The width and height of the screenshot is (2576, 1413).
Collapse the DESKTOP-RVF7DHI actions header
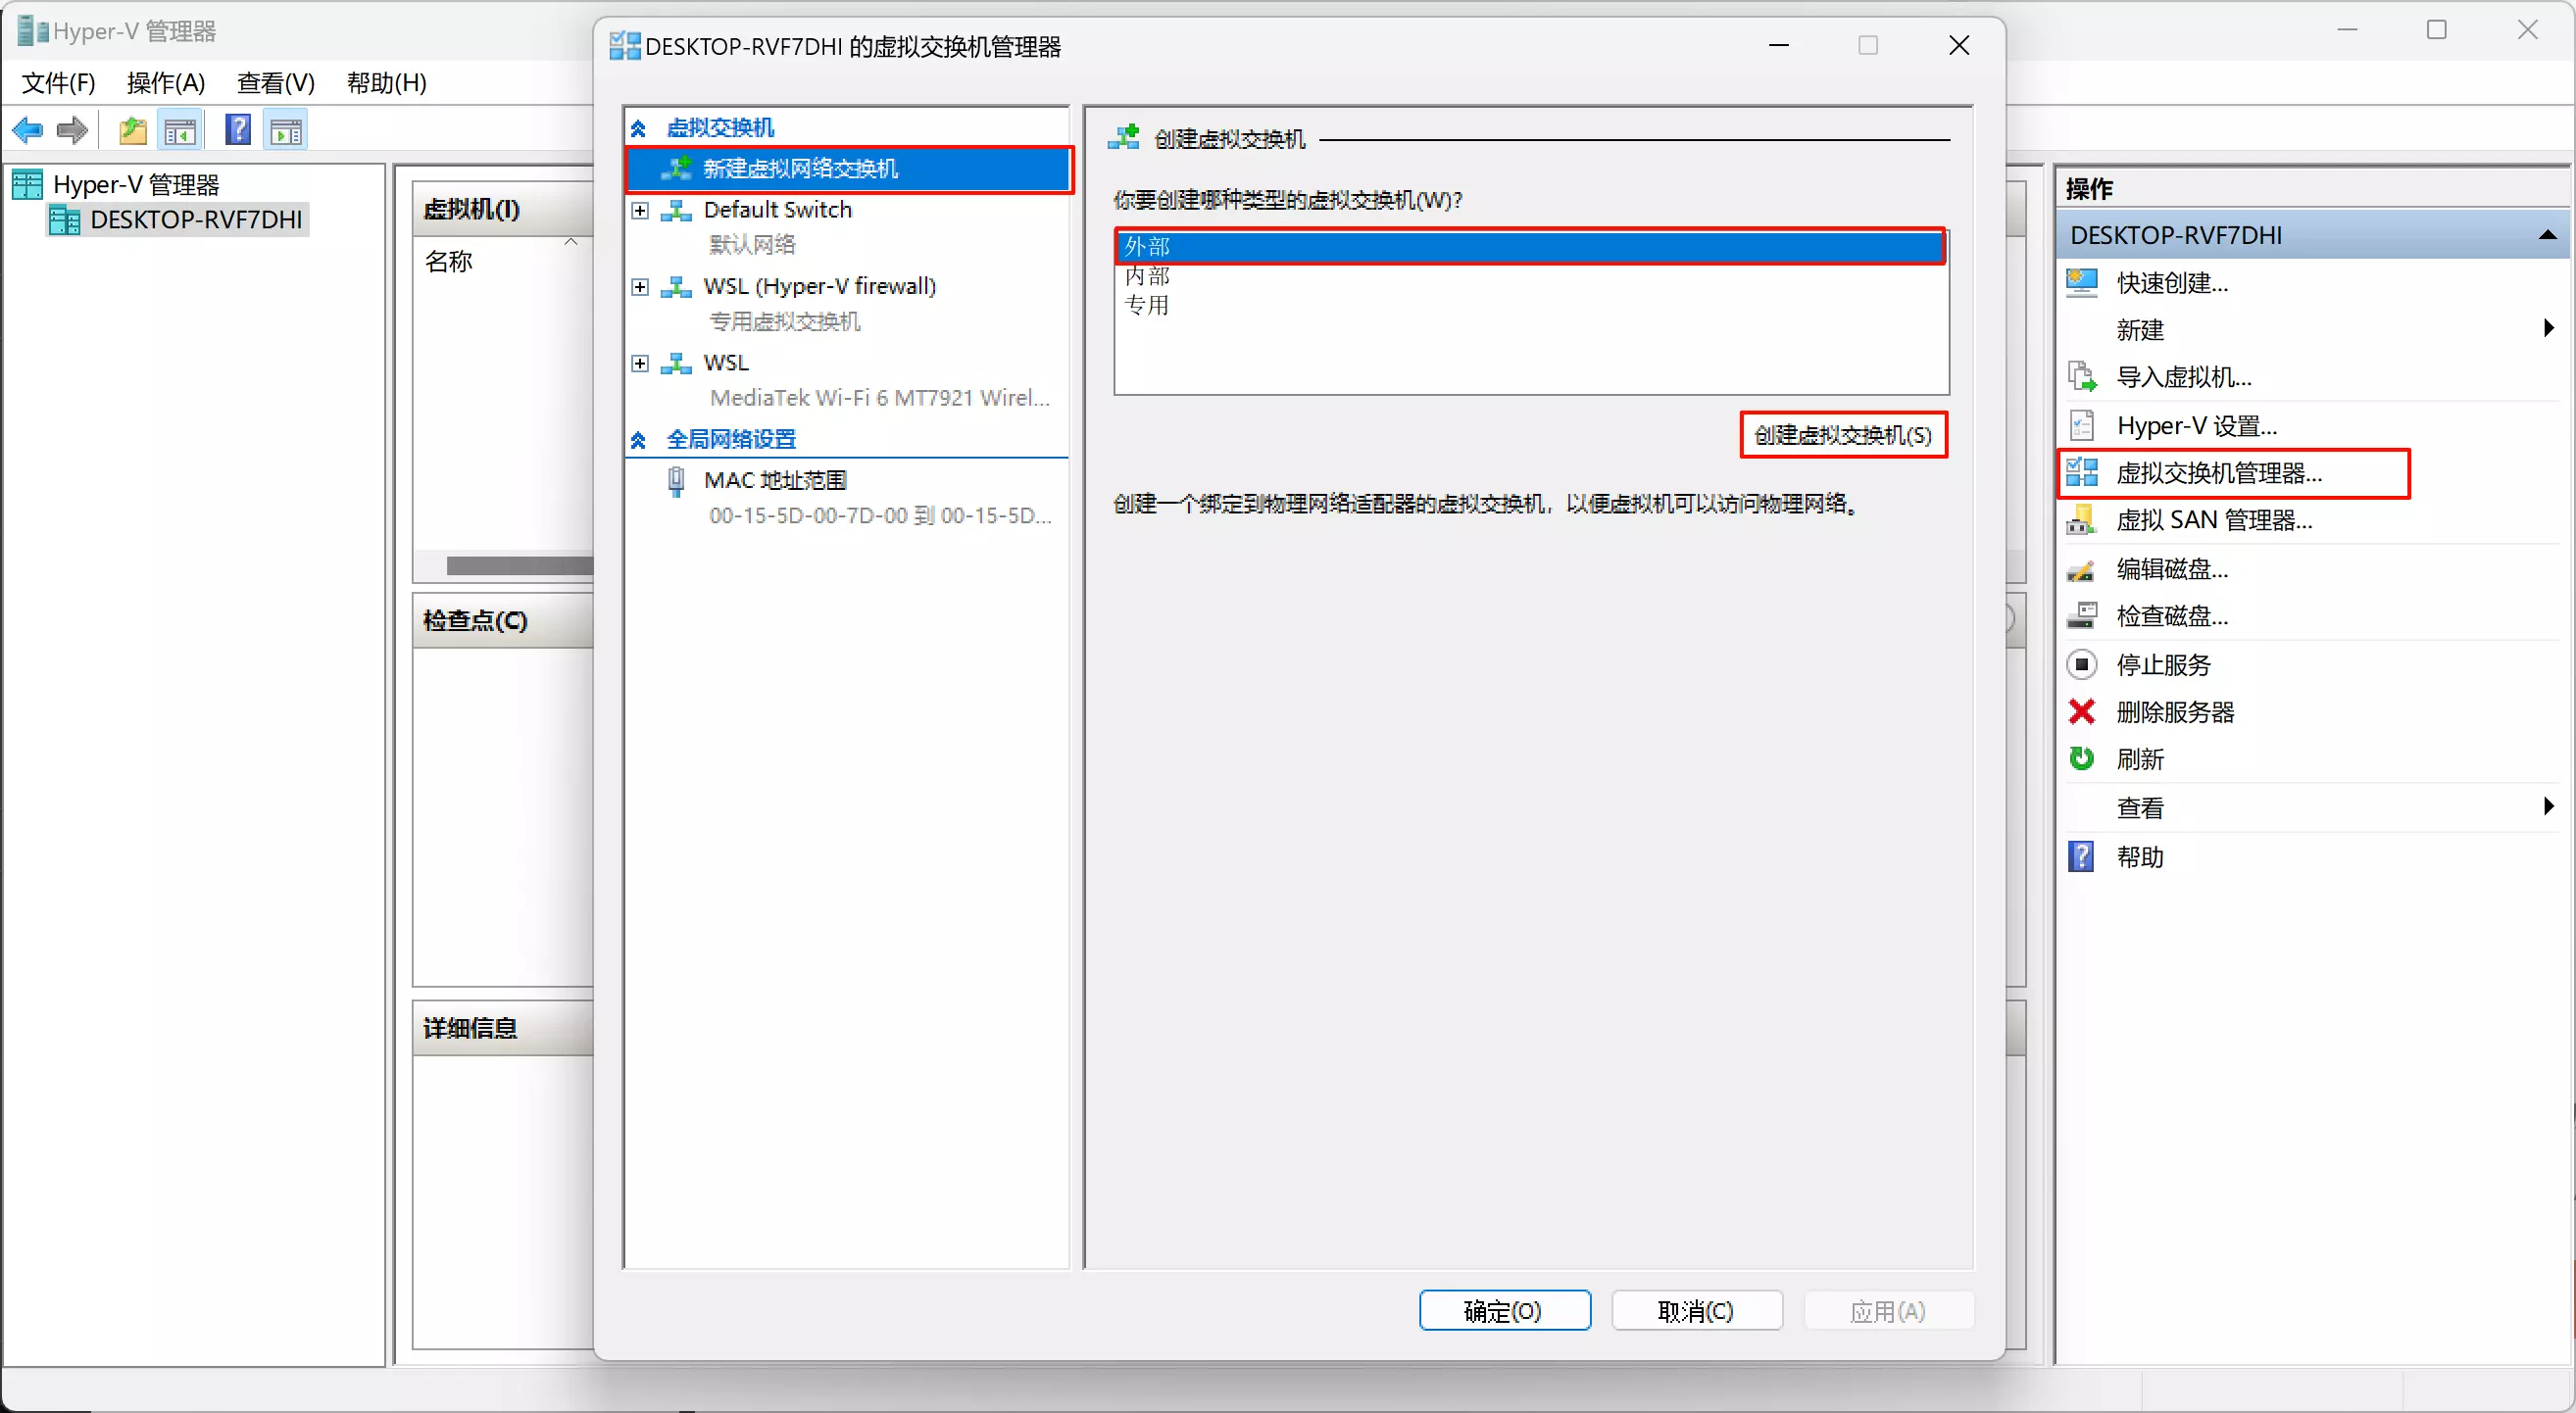click(x=2546, y=236)
